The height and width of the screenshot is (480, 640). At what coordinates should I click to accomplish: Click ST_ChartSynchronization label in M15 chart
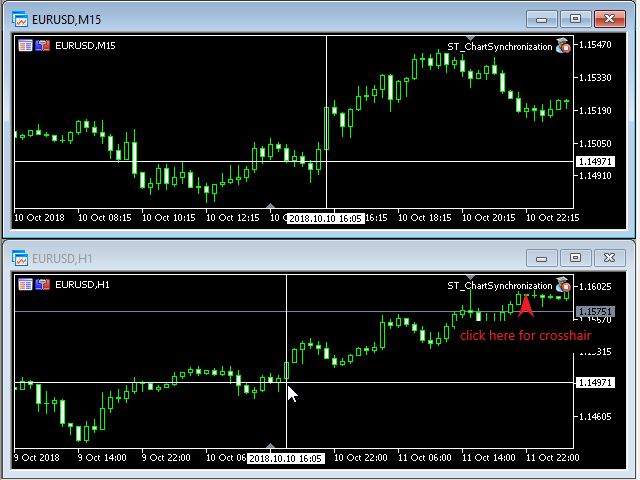pos(500,47)
